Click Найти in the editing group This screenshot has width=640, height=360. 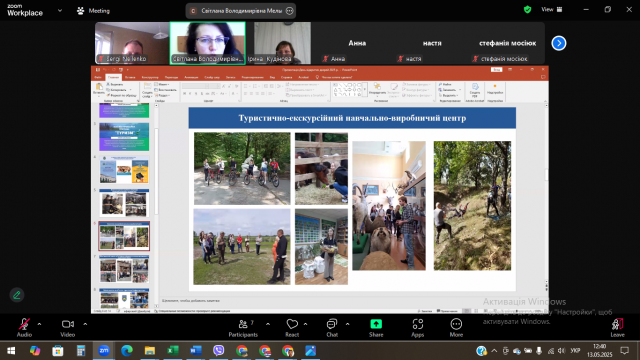tap(445, 84)
